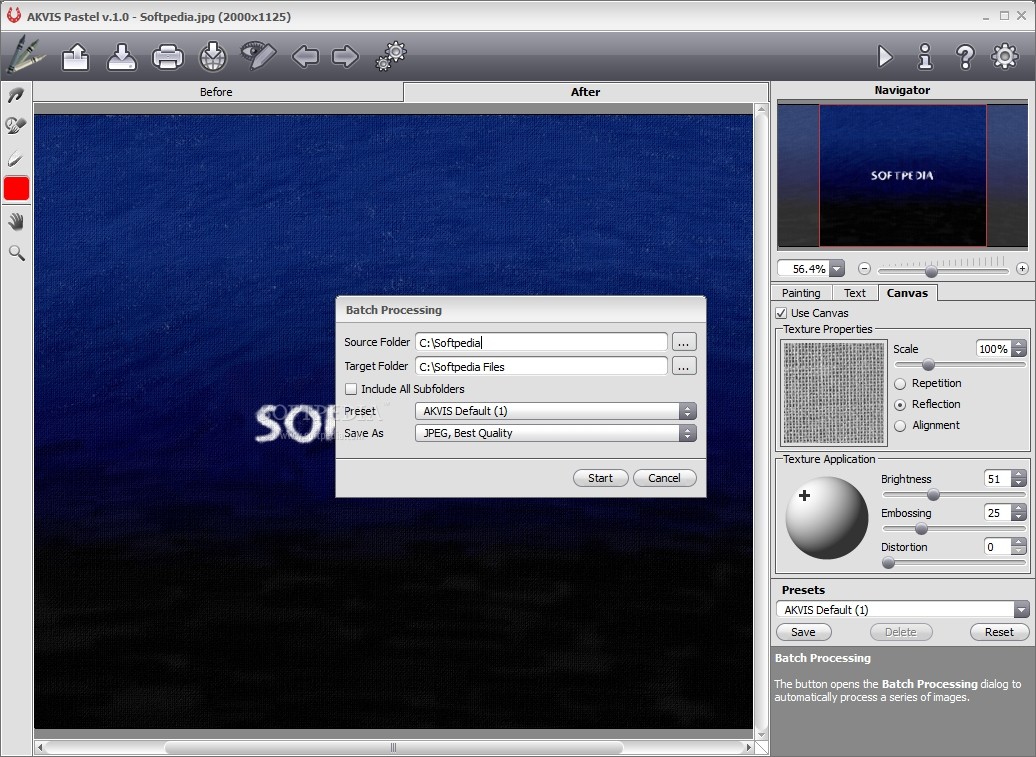Click the Print image icon
1036x757 pixels.
click(168, 57)
